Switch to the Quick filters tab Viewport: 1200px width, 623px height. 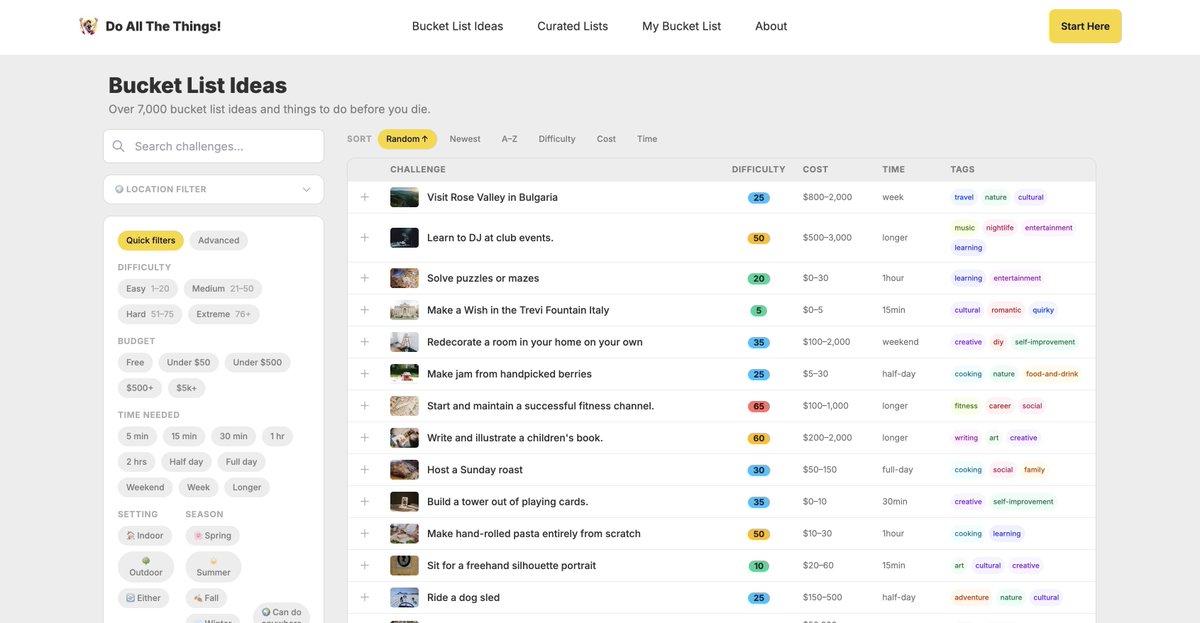point(151,240)
